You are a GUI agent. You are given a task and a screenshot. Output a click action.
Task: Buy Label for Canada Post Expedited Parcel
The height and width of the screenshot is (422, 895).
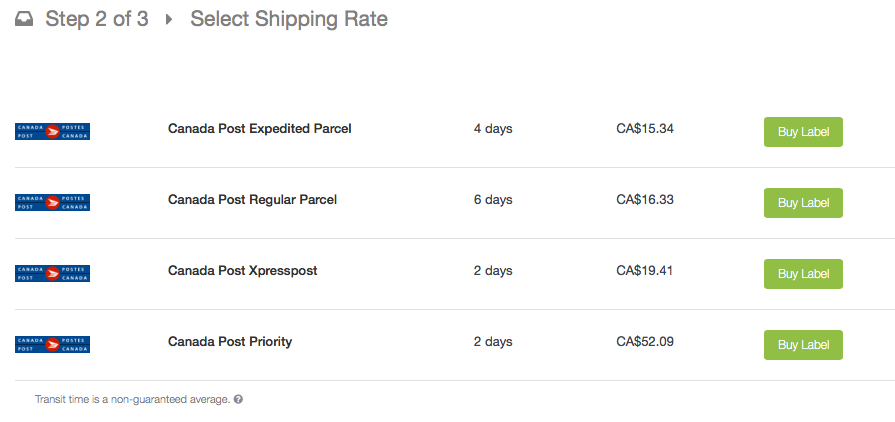click(803, 132)
